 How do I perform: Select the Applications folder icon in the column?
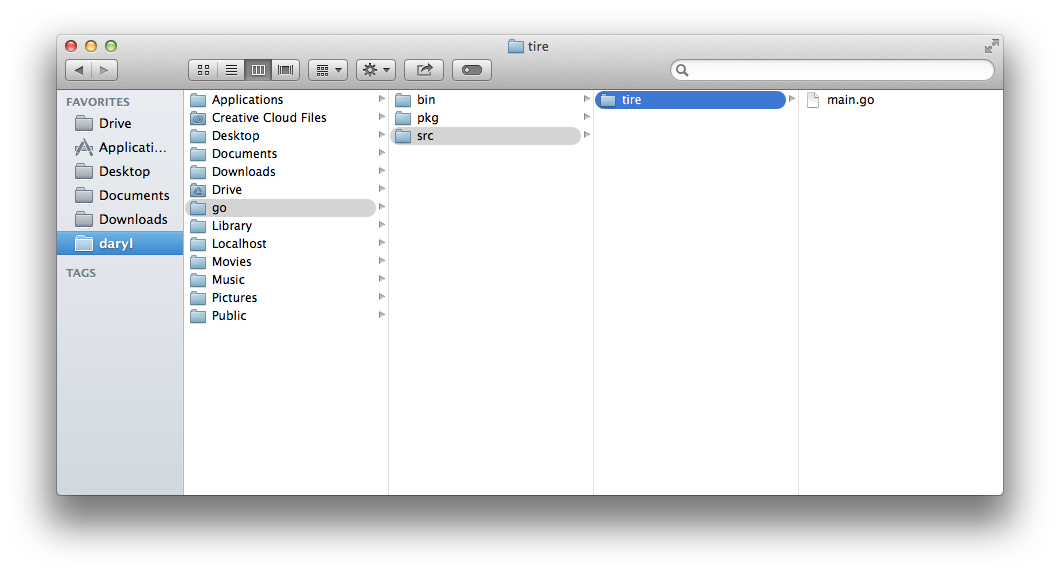198,100
